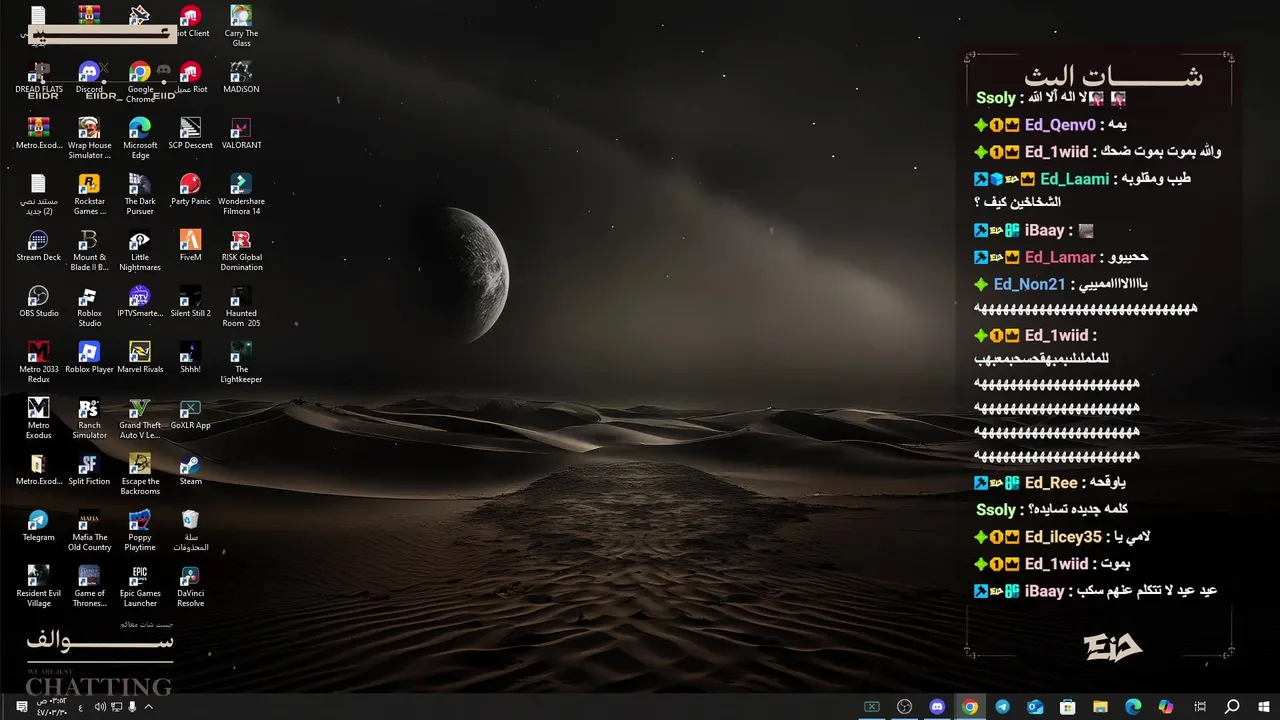The width and height of the screenshot is (1280, 720).
Task: Click the Windows Start button in taskbar
Action: pyautogui.click(x=1264, y=707)
